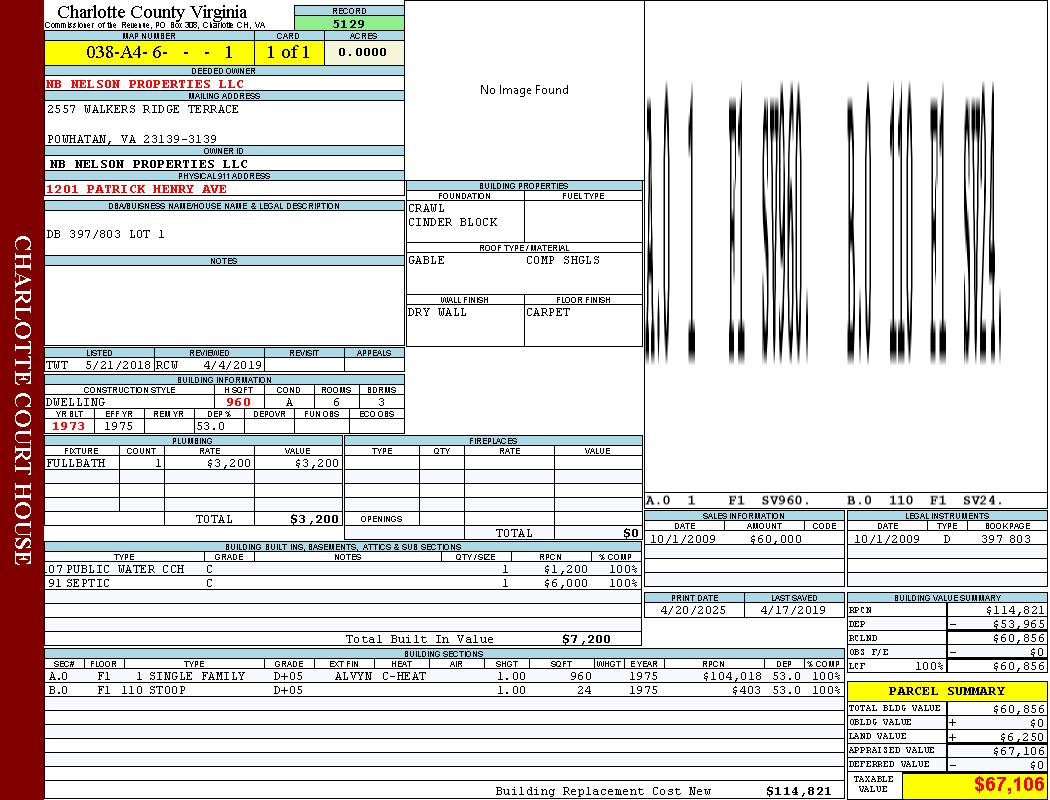Click the PARCEL SUMMARY header

tap(947, 692)
